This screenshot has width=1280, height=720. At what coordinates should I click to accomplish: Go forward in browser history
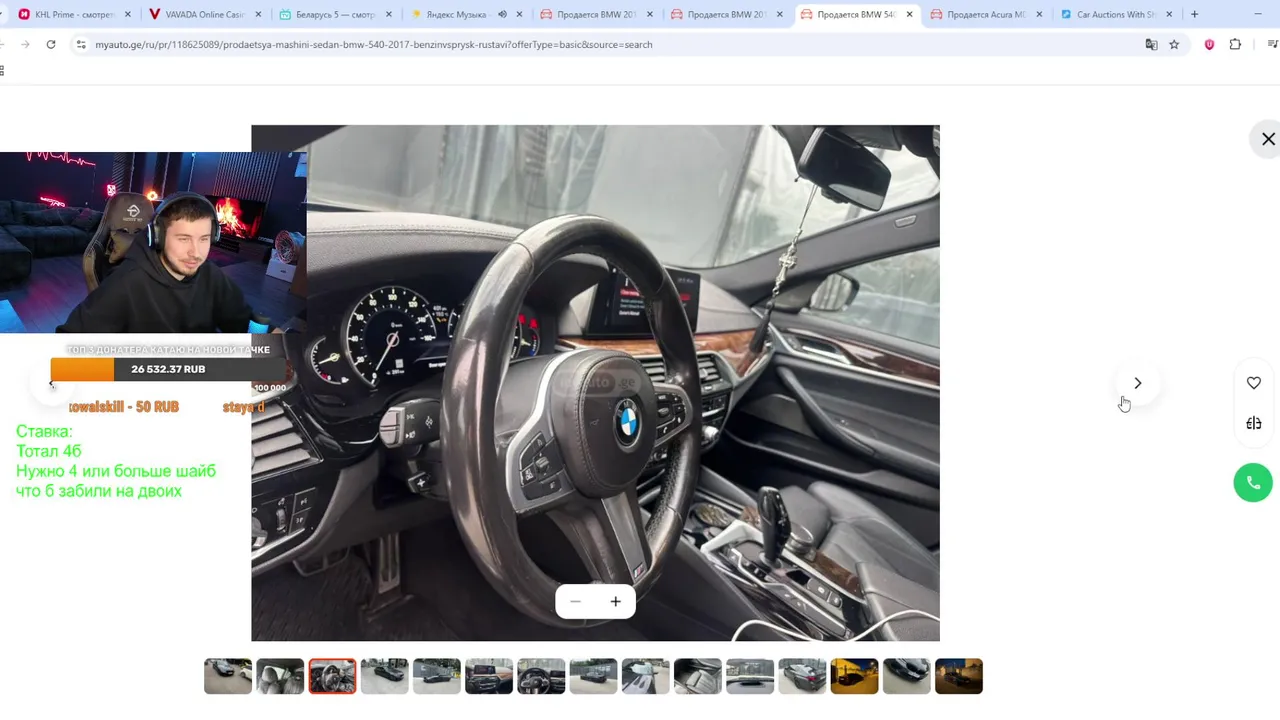(x=25, y=44)
